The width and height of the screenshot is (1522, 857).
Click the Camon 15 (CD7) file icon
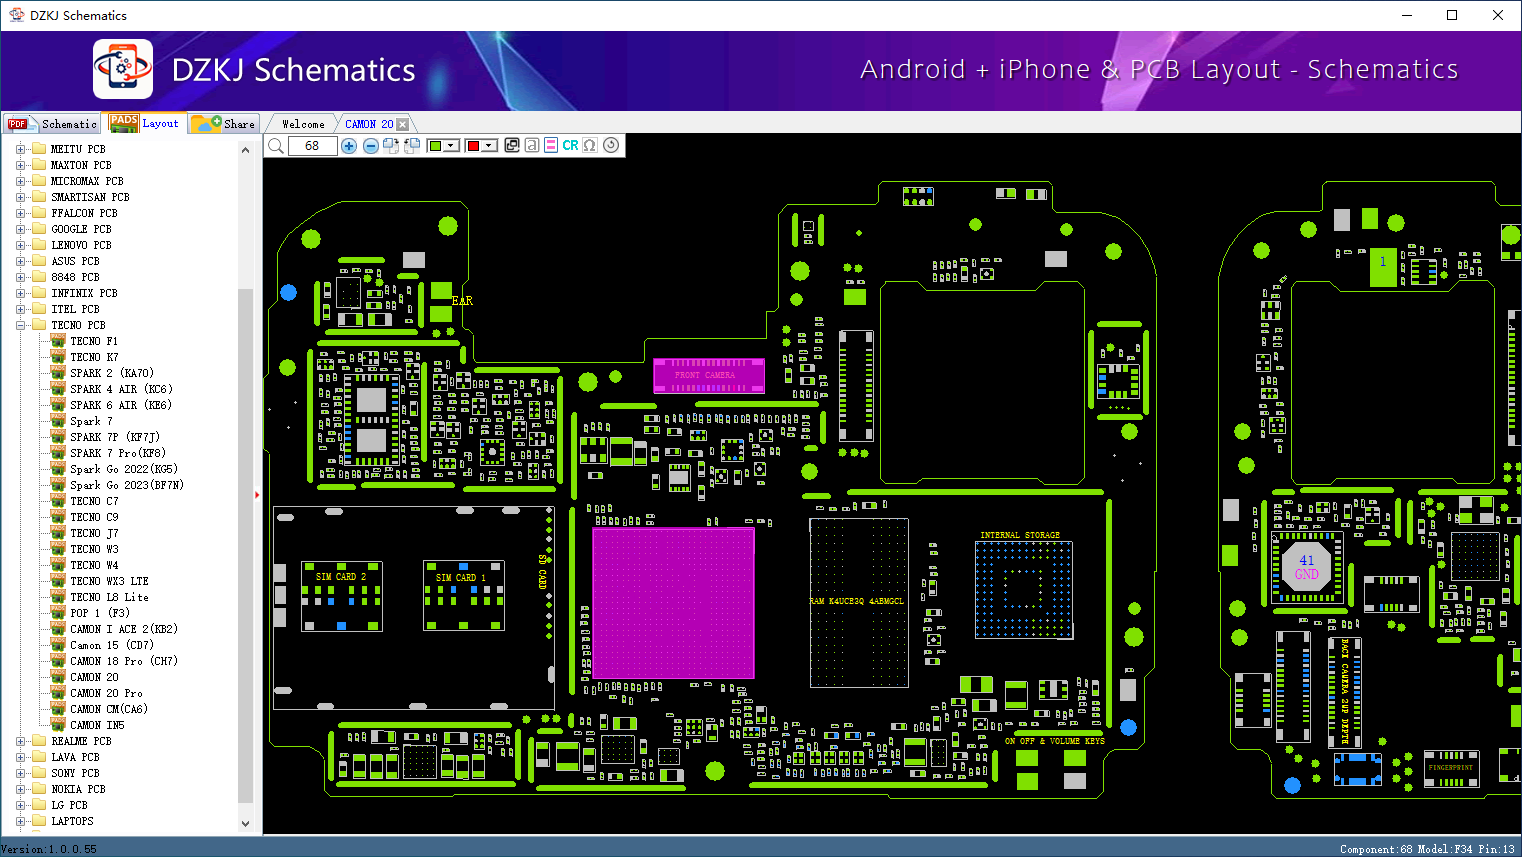[x=58, y=645]
